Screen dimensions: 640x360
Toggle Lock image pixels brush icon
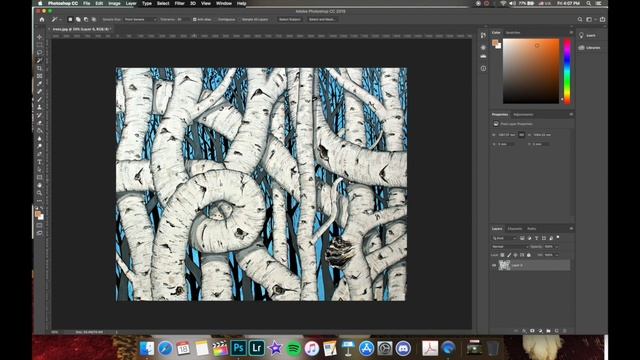509,255
